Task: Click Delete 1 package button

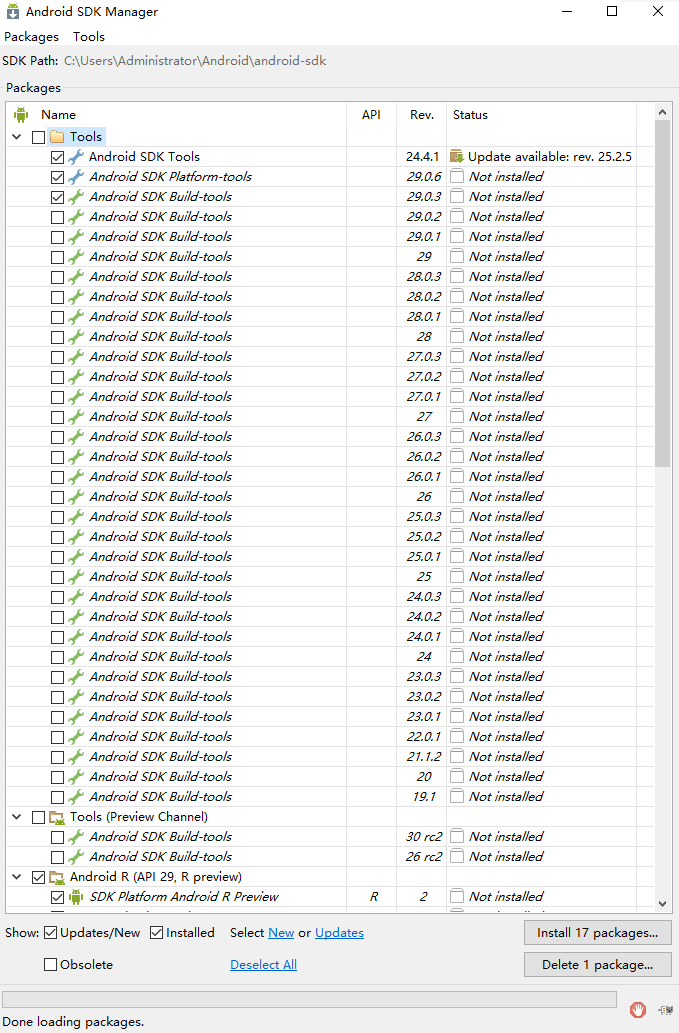Action: (x=597, y=964)
